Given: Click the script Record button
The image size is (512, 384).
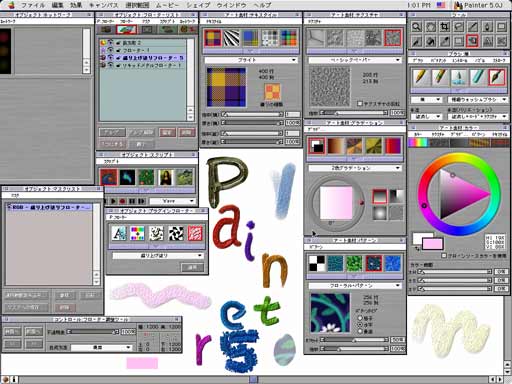Looking at the screenshot, I should click(x=122, y=201).
